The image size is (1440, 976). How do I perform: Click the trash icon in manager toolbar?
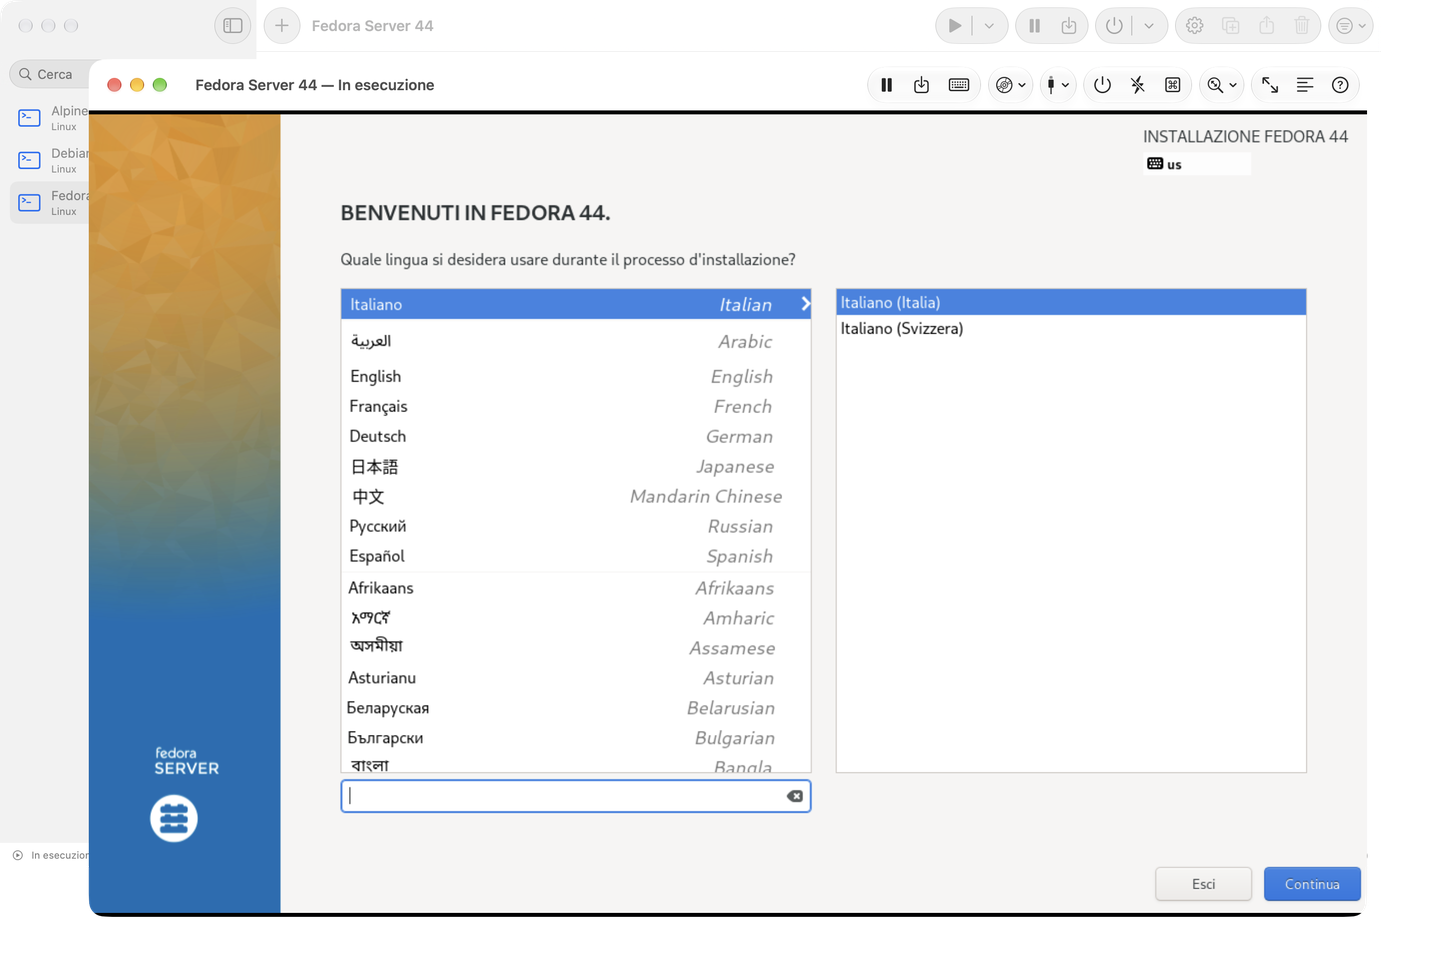coord(1302,26)
